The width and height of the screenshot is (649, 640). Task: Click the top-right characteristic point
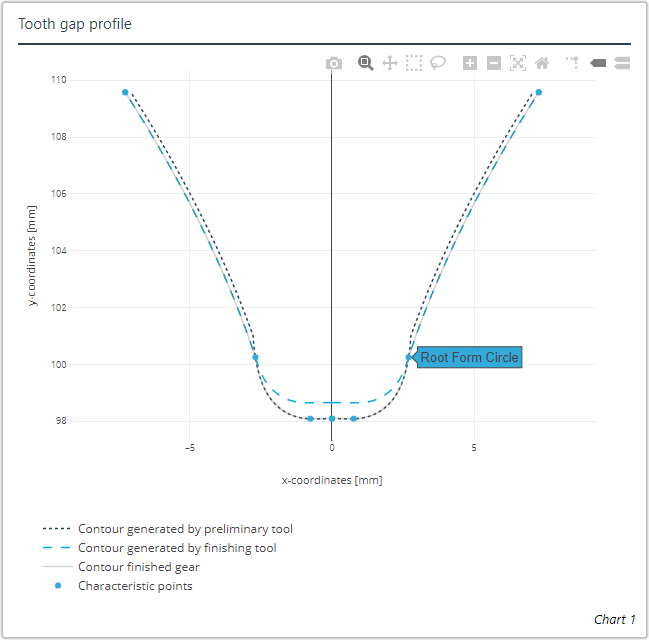(x=538, y=92)
